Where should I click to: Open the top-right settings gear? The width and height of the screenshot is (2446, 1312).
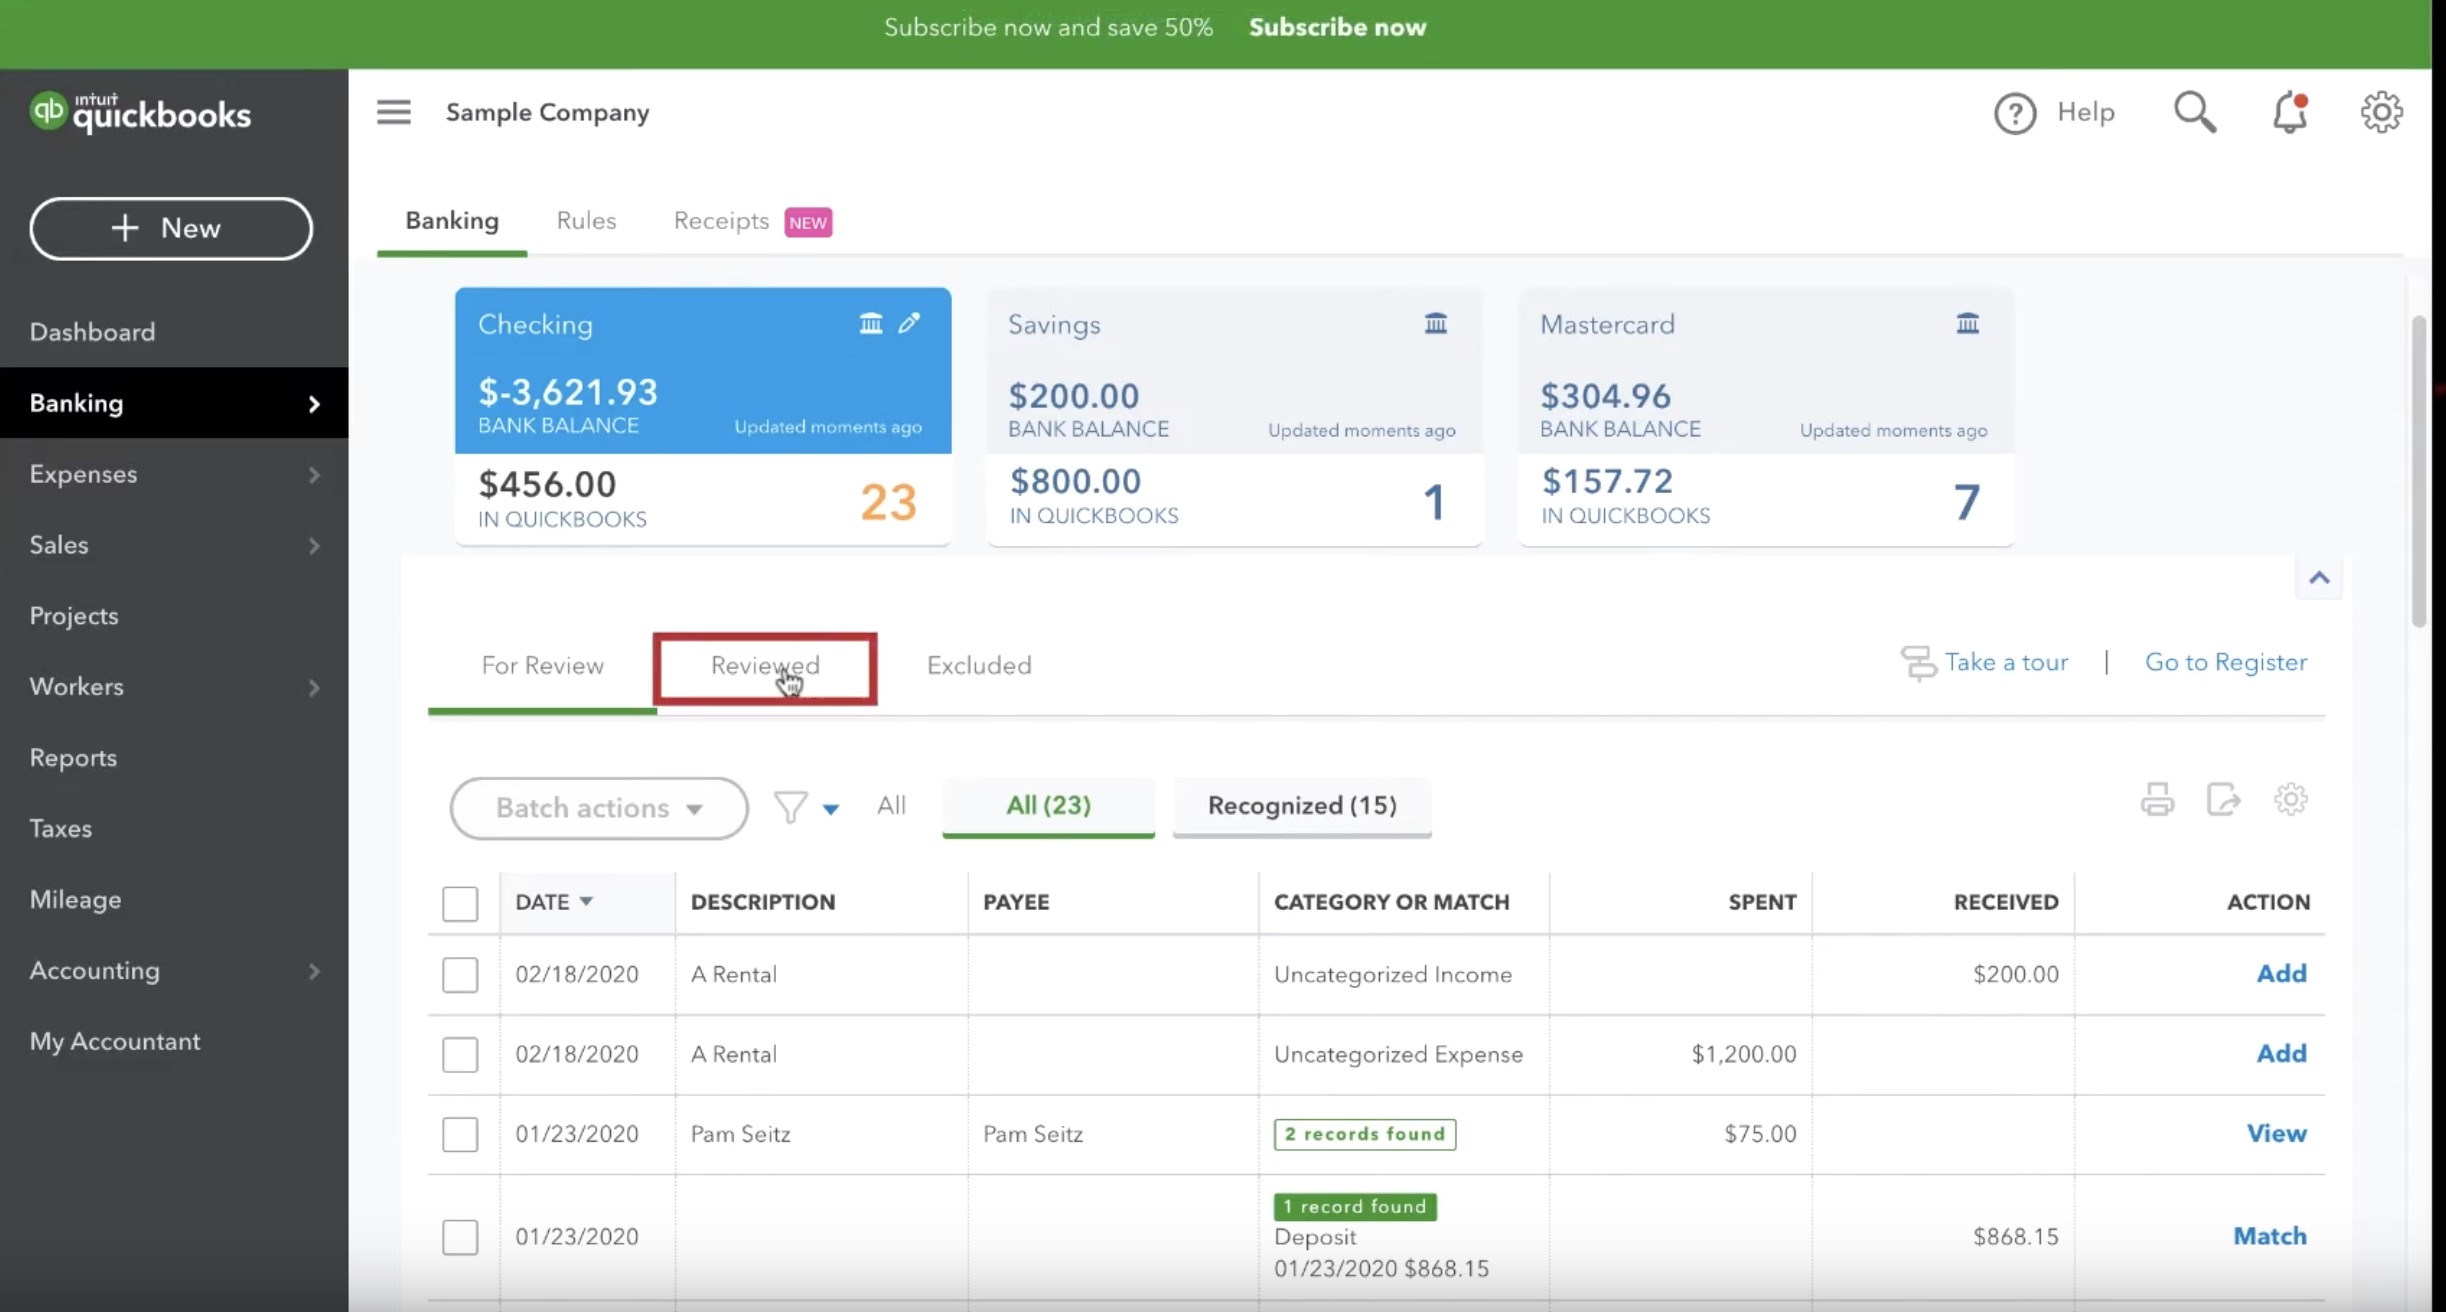pos(2381,112)
